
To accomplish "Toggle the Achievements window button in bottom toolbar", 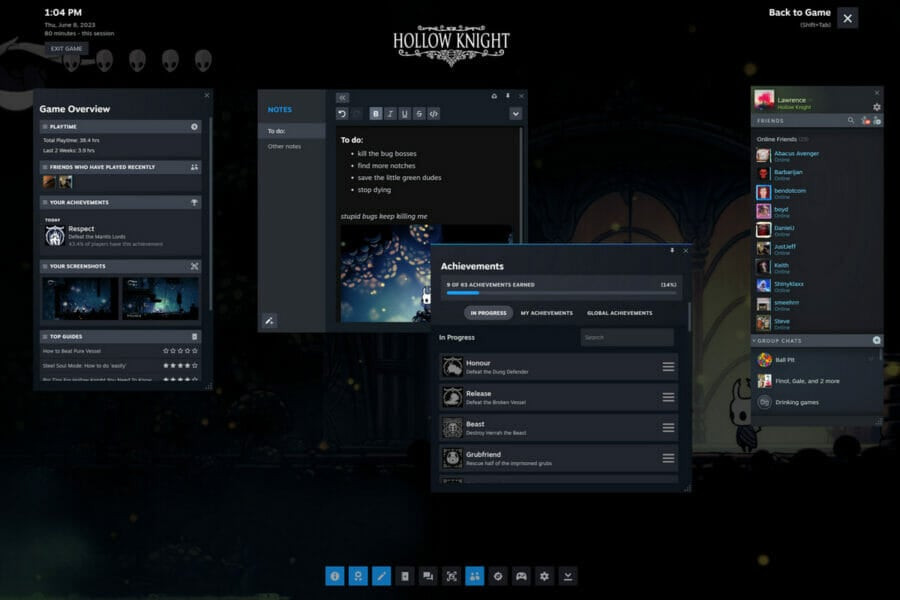I will [x=358, y=576].
